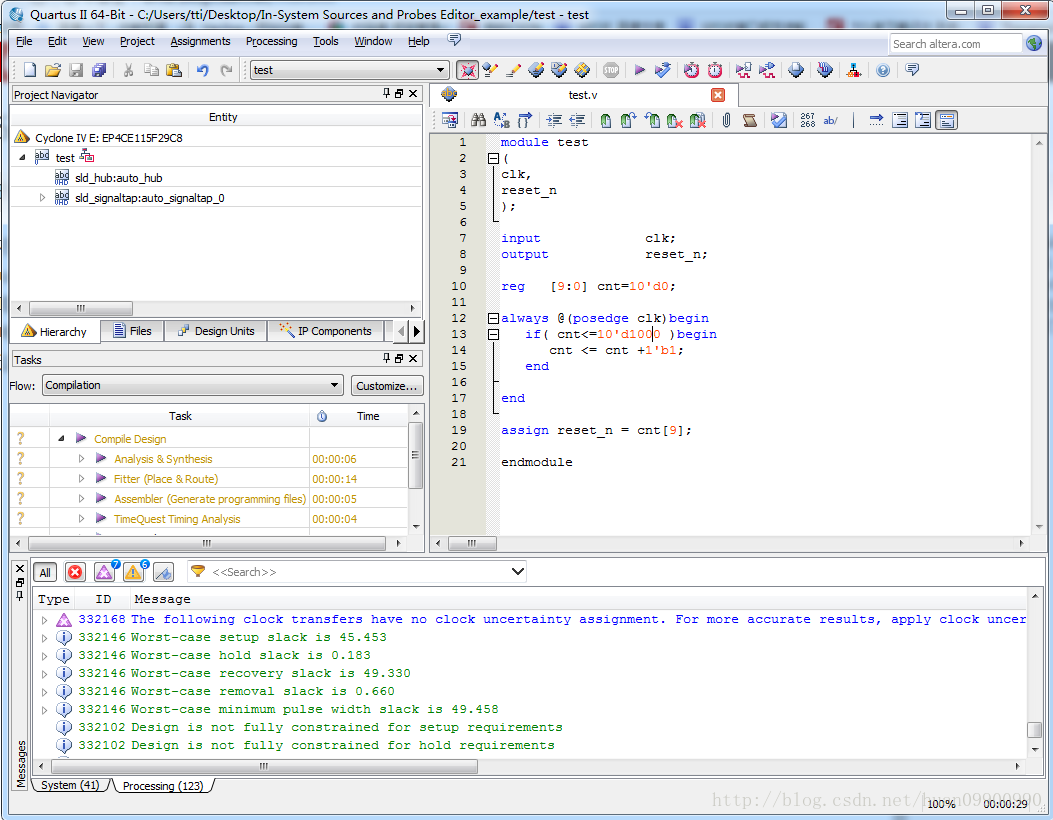Screen dimensions: 1053x820
Task: Click the paperclip attach icon
Action: 726,120
